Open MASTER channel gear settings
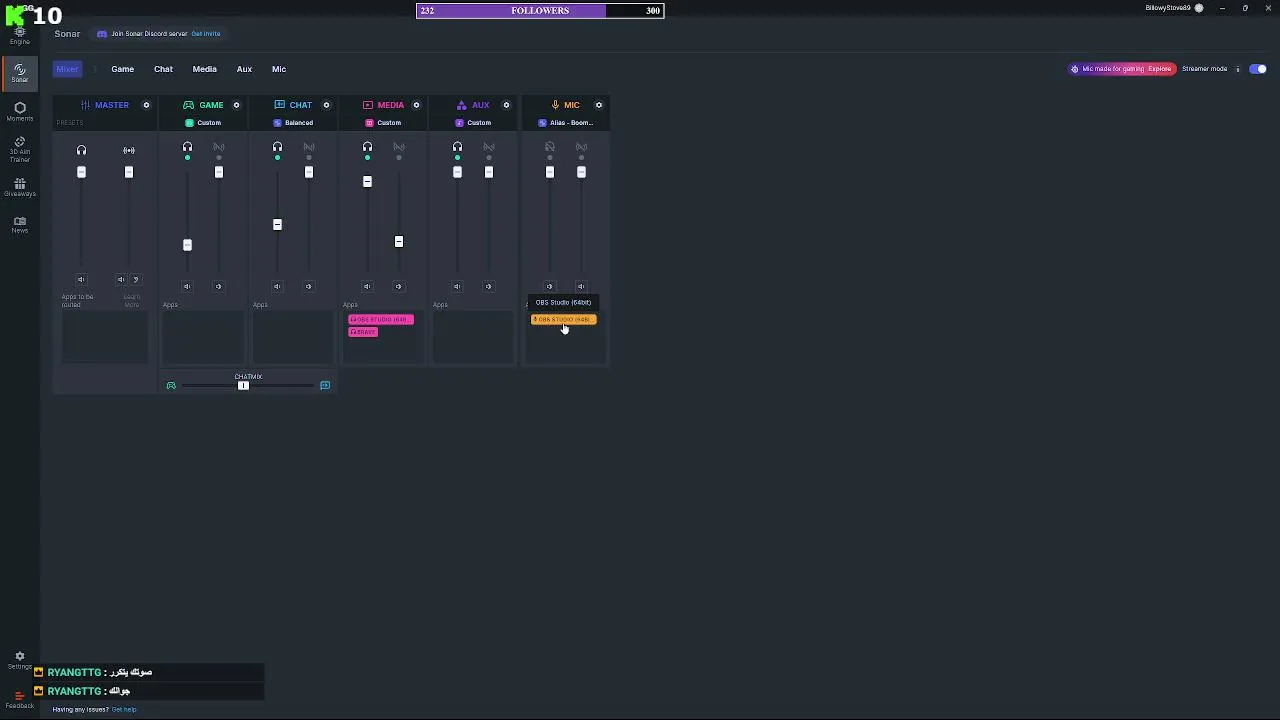This screenshot has width=1280, height=720. point(146,105)
